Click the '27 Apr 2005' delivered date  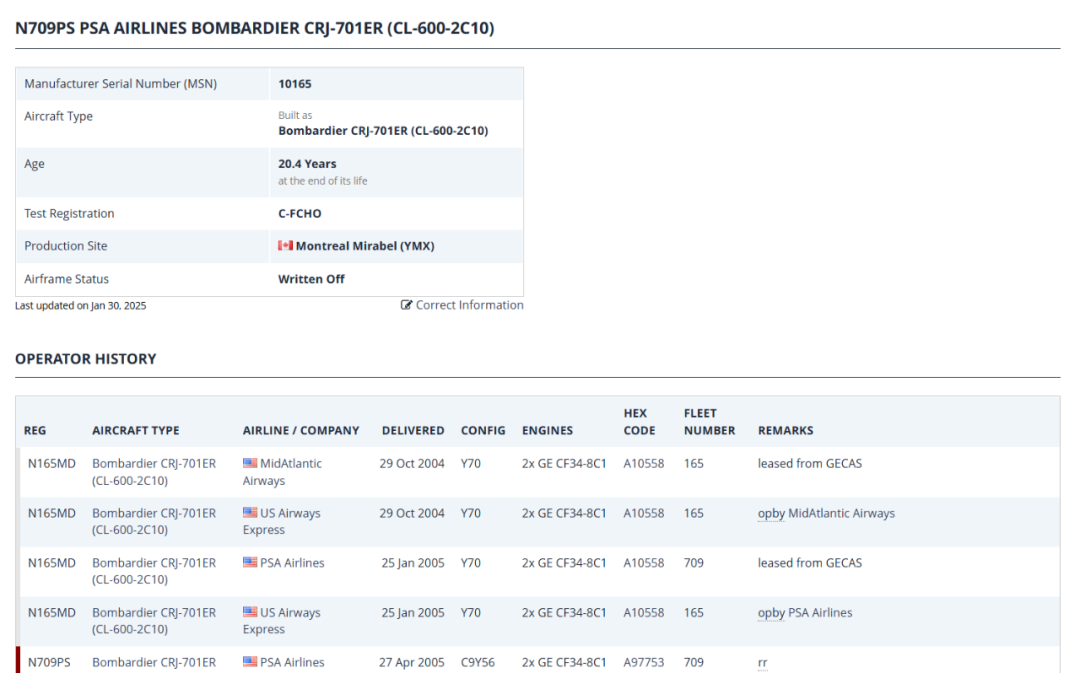pos(412,662)
